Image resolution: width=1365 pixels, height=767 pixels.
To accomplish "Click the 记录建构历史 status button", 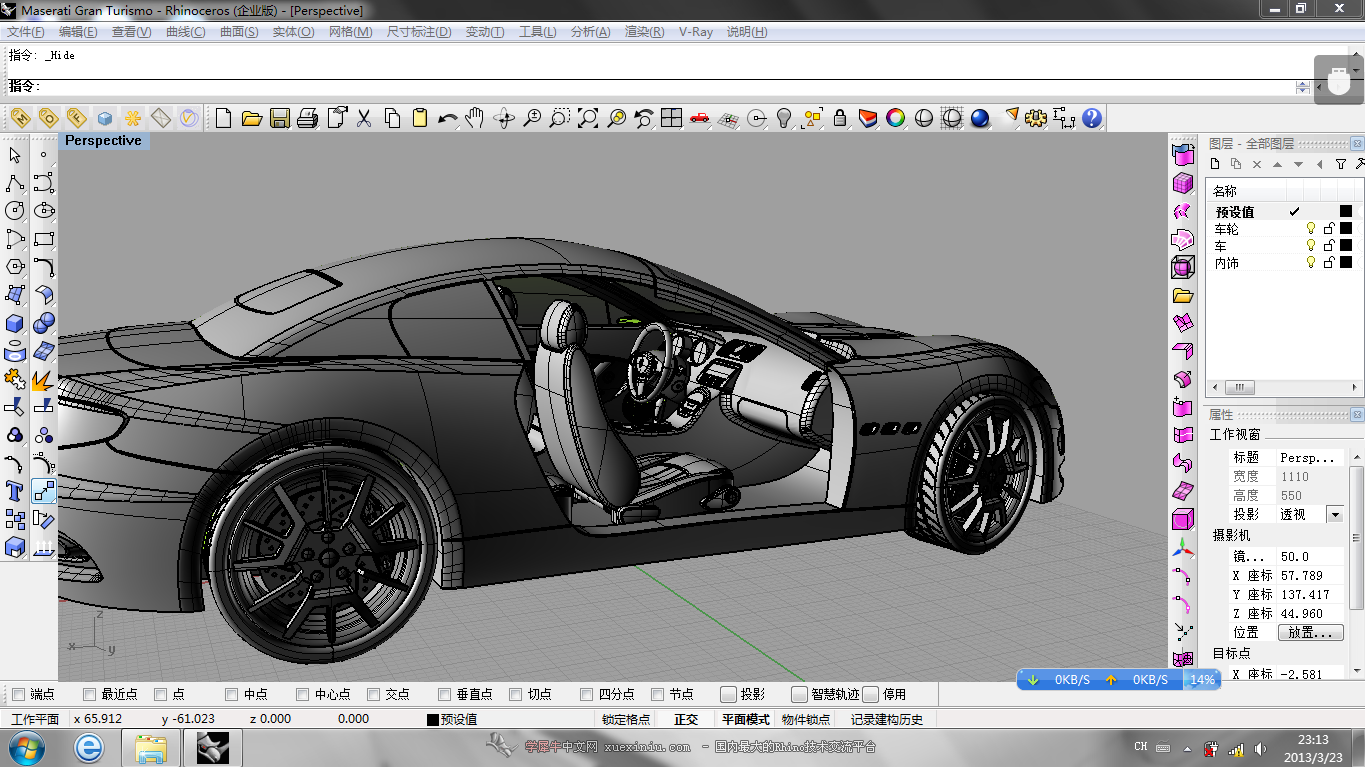I will click(x=887, y=719).
